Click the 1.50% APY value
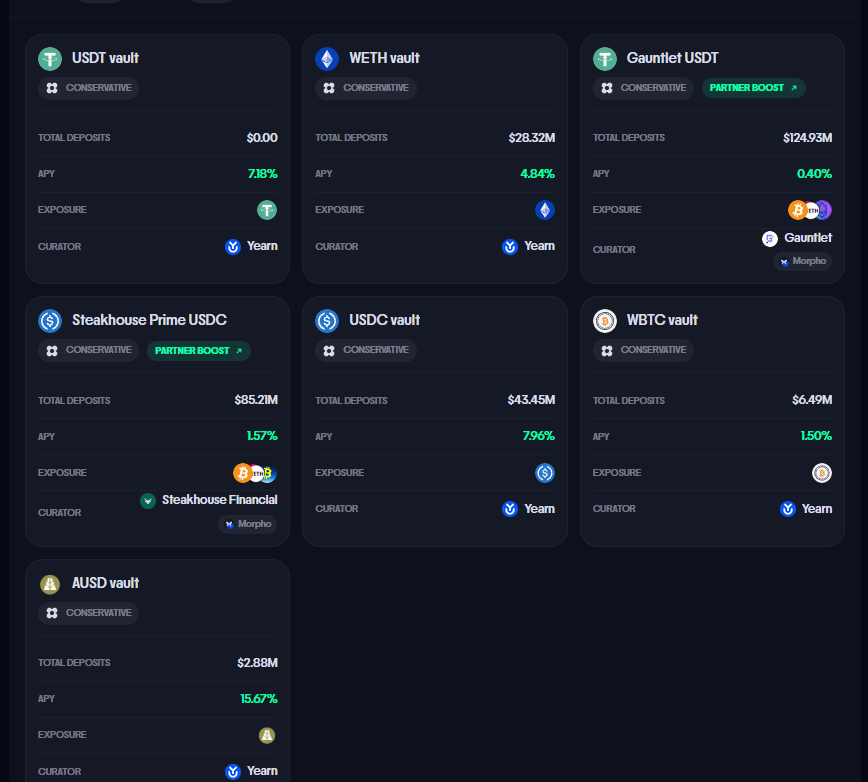This screenshot has height=782, width=868. [x=816, y=436]
